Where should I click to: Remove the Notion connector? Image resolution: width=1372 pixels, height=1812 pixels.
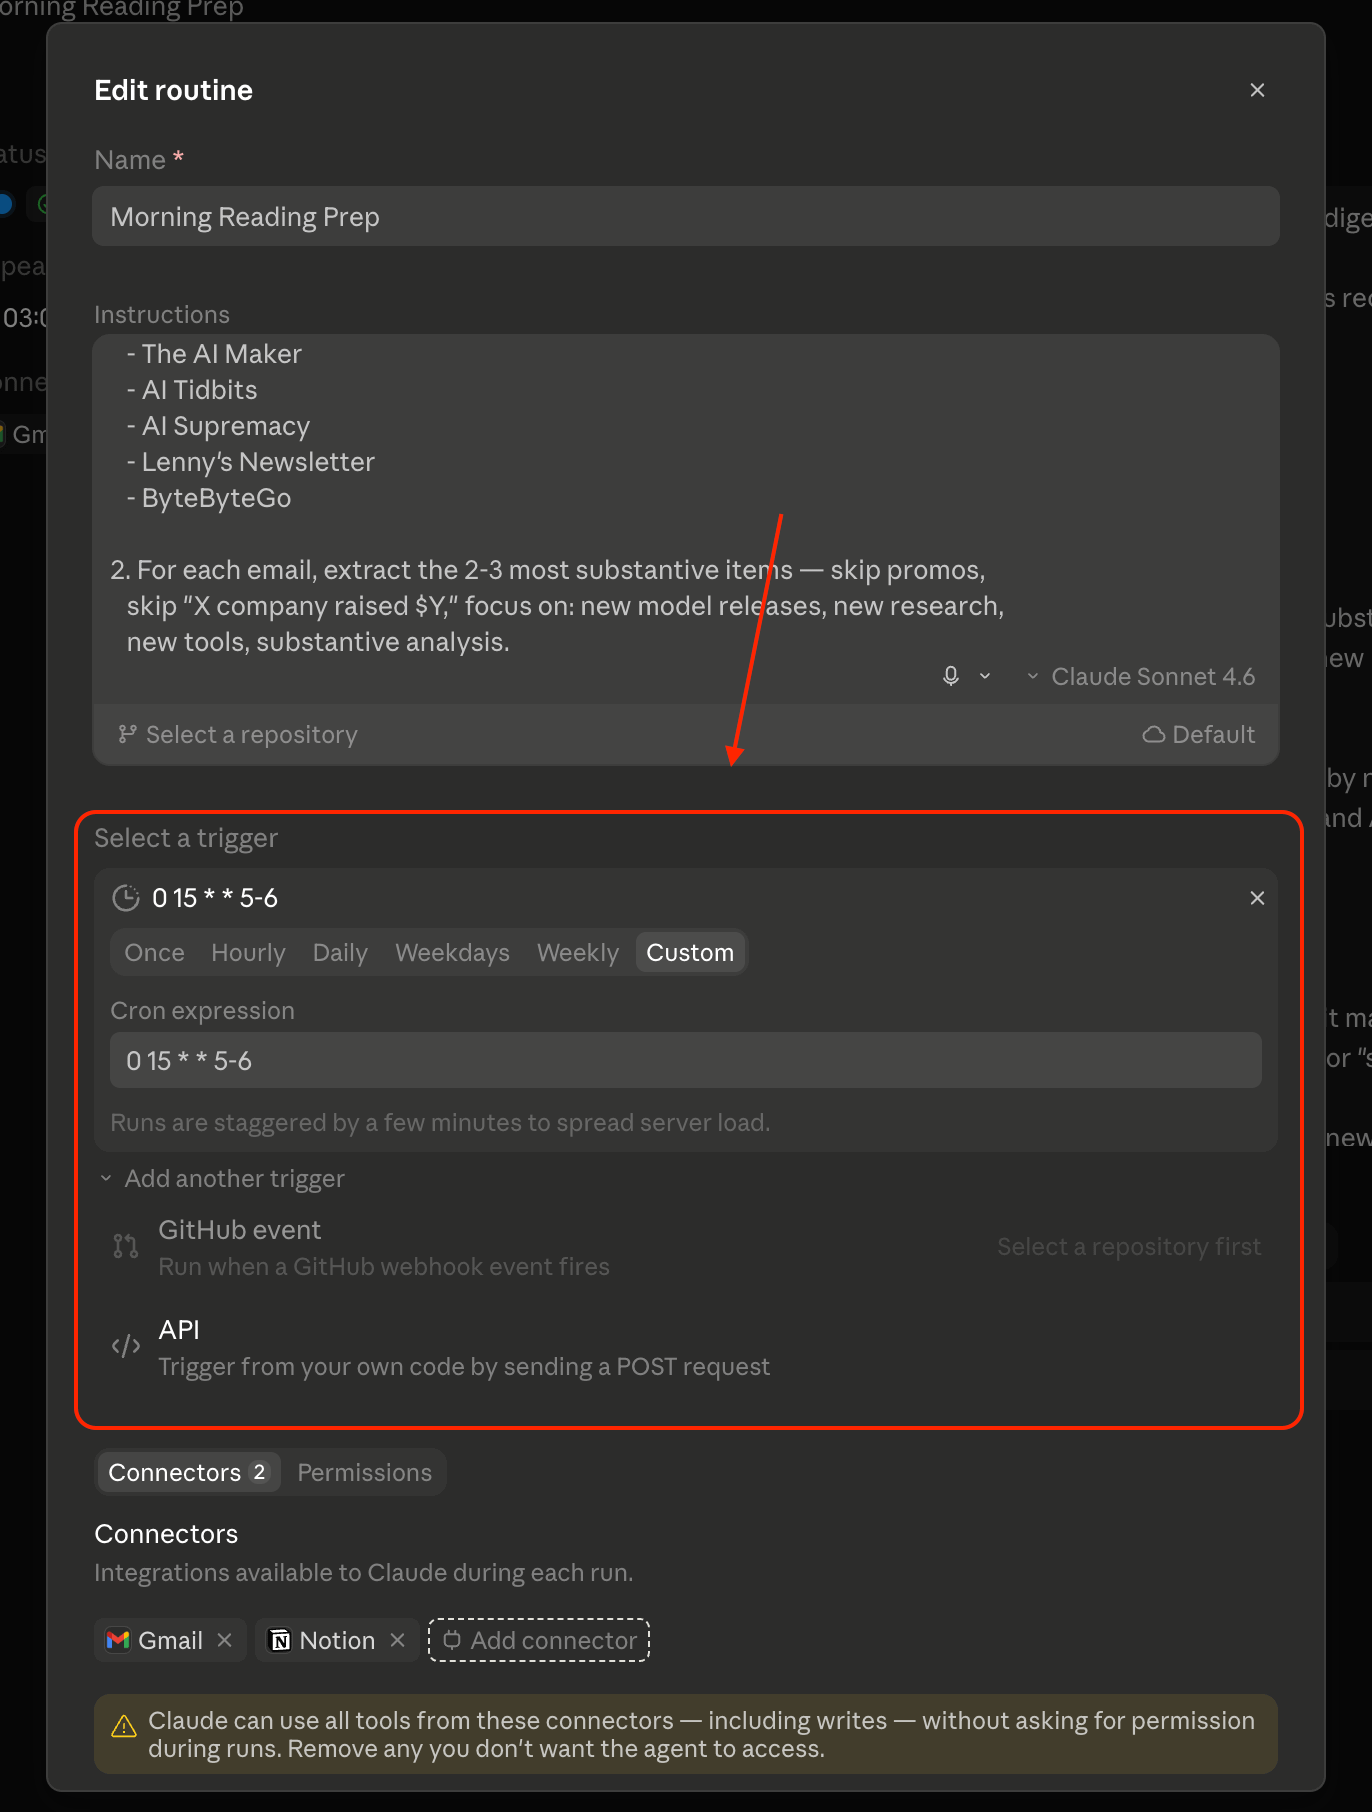click(397, 1640)
